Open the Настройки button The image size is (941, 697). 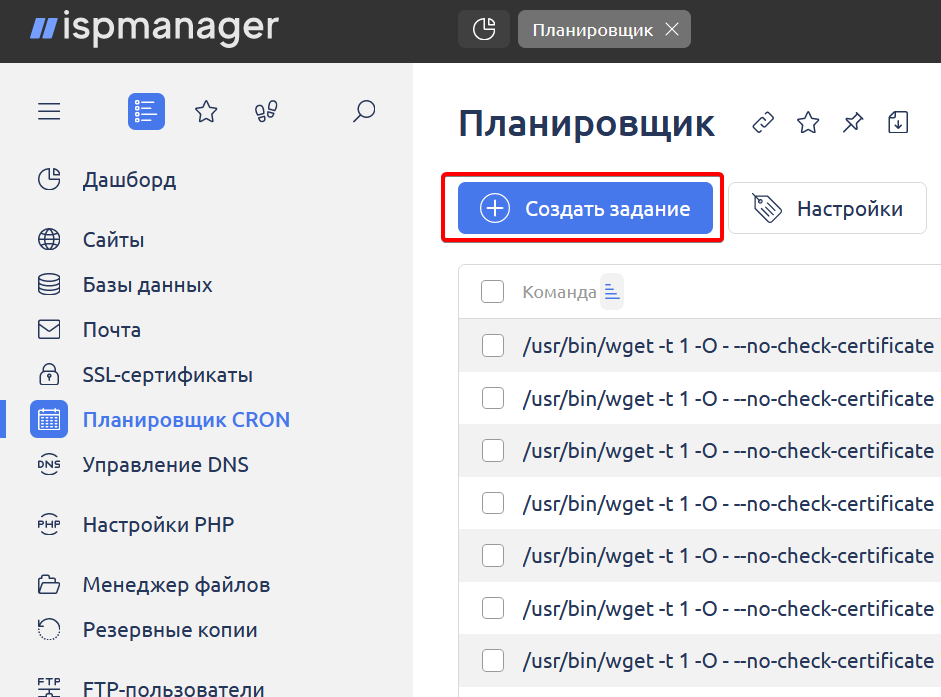coord(827,209)
